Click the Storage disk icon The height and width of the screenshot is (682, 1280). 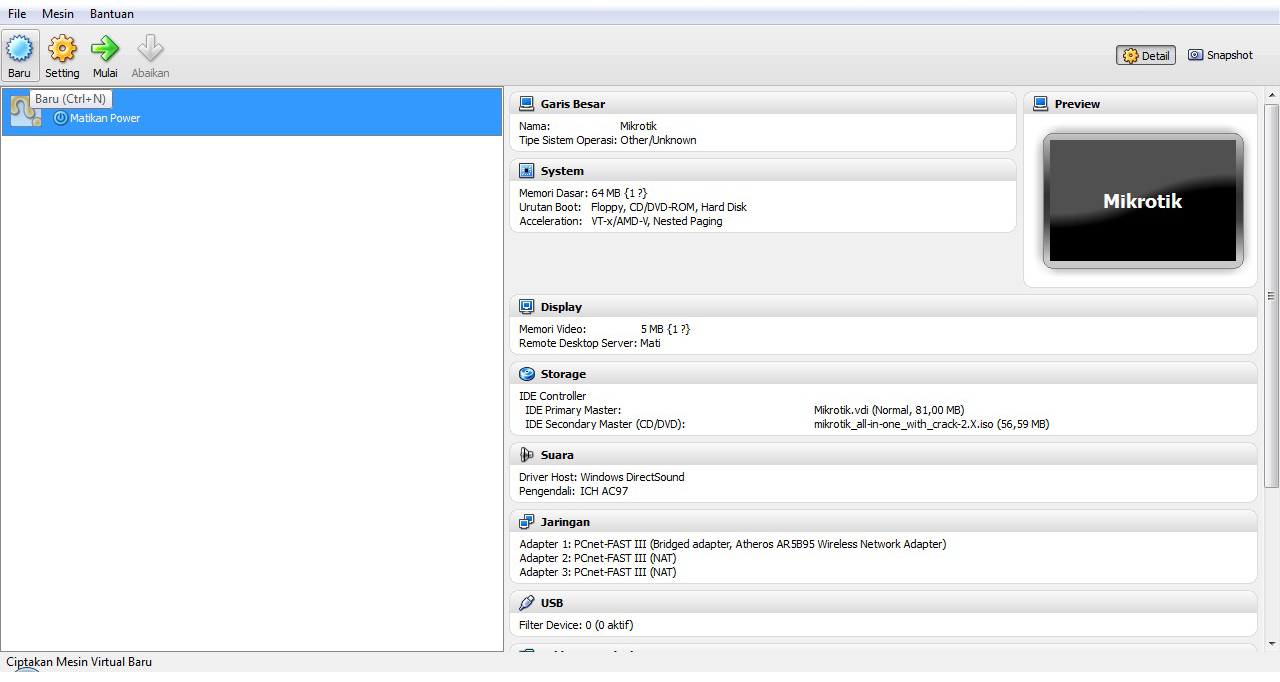point(527,374)
